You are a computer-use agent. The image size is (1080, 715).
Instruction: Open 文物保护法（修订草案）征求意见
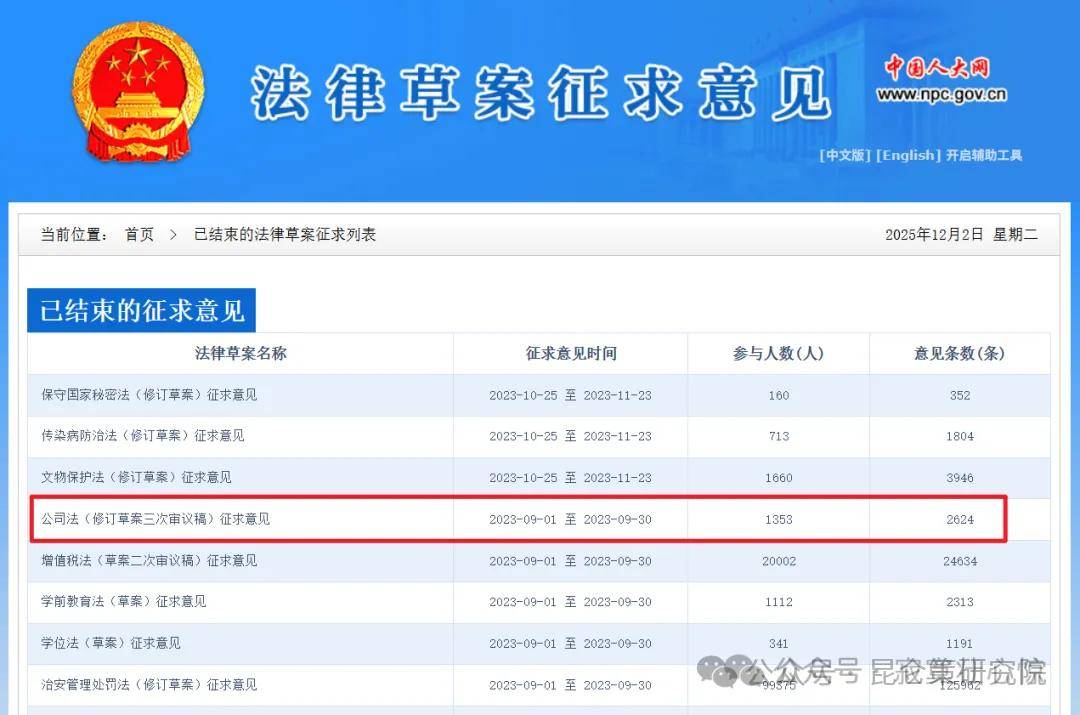pos(136,478)
